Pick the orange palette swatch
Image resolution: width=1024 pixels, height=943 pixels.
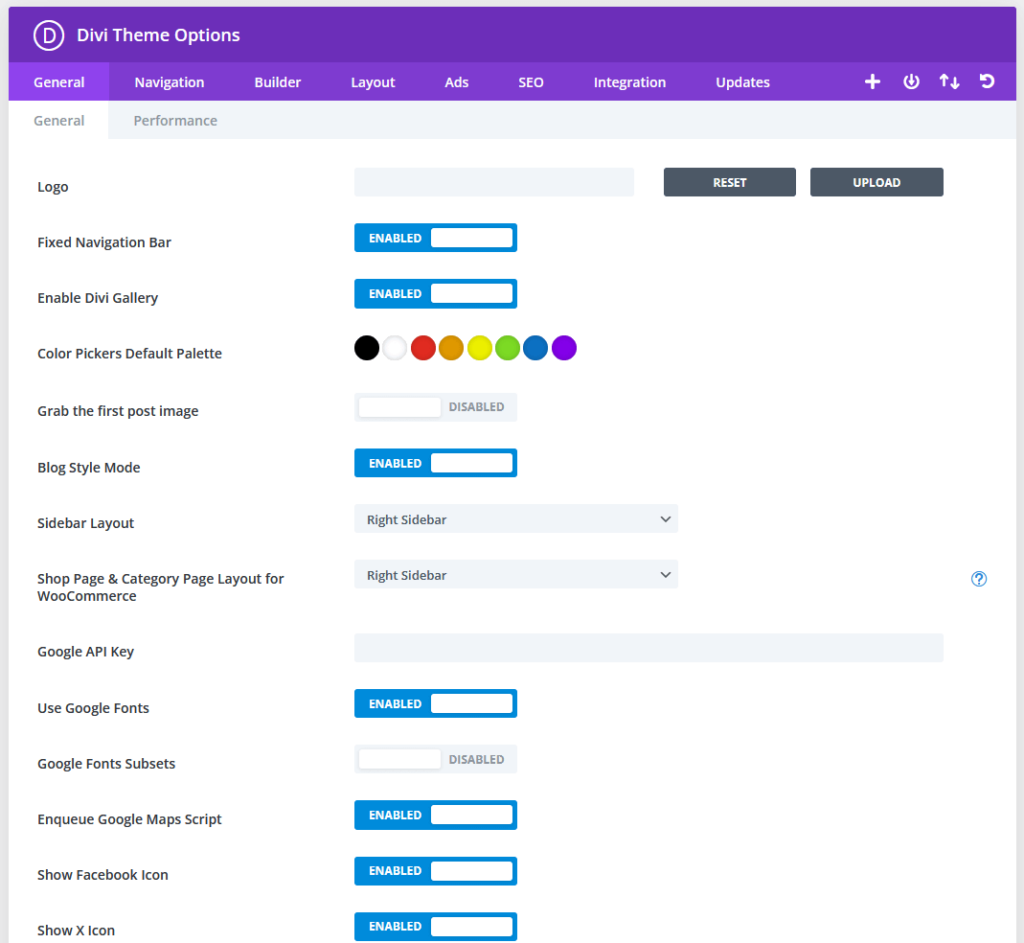pos(451,348)
